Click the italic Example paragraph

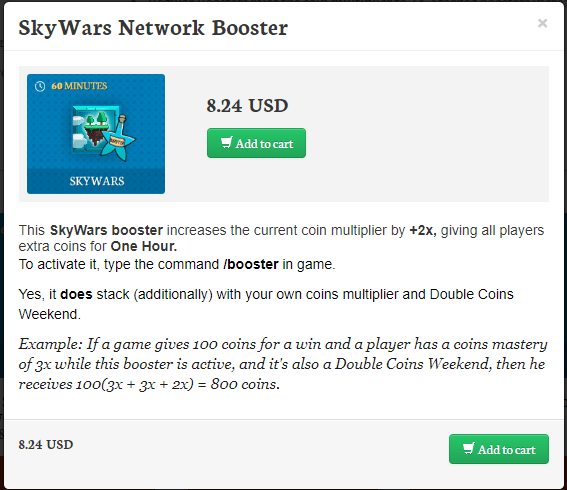coord(283,364)
